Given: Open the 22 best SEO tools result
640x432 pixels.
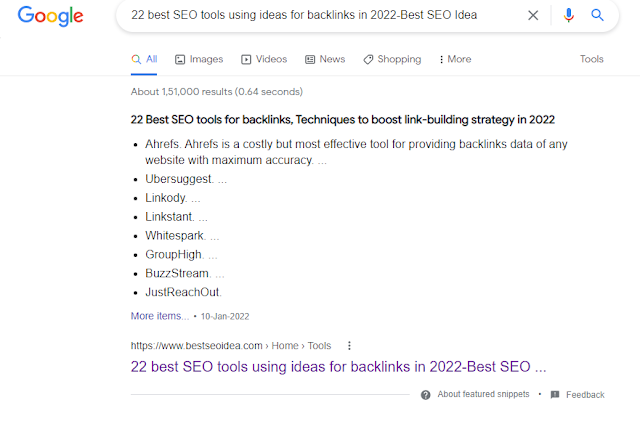Looking at the screenshot, I should coord(338,367).
